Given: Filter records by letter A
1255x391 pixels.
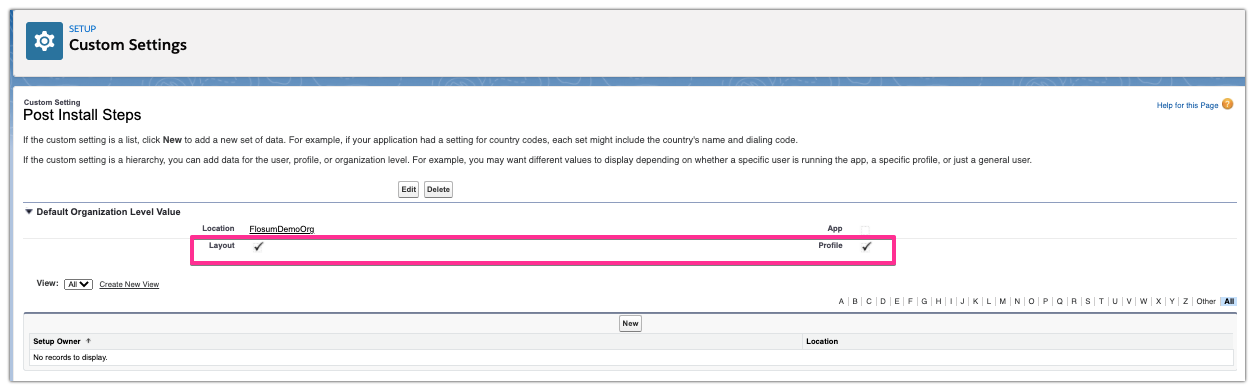Looking at the screenshot, I should (x=841, y=301).
